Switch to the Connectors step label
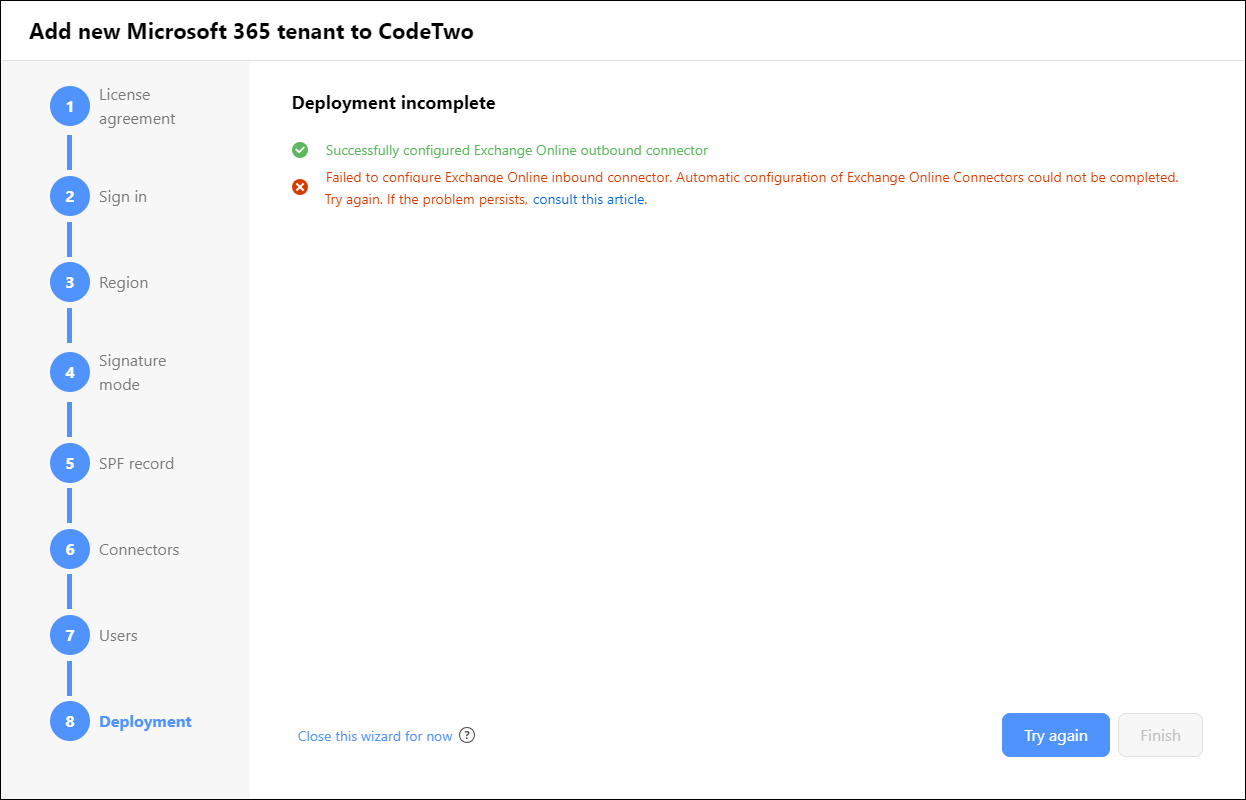 click(139, 549)
